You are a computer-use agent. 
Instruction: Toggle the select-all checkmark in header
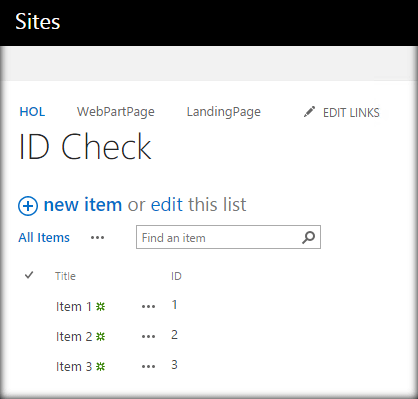(x=29, y=275)
